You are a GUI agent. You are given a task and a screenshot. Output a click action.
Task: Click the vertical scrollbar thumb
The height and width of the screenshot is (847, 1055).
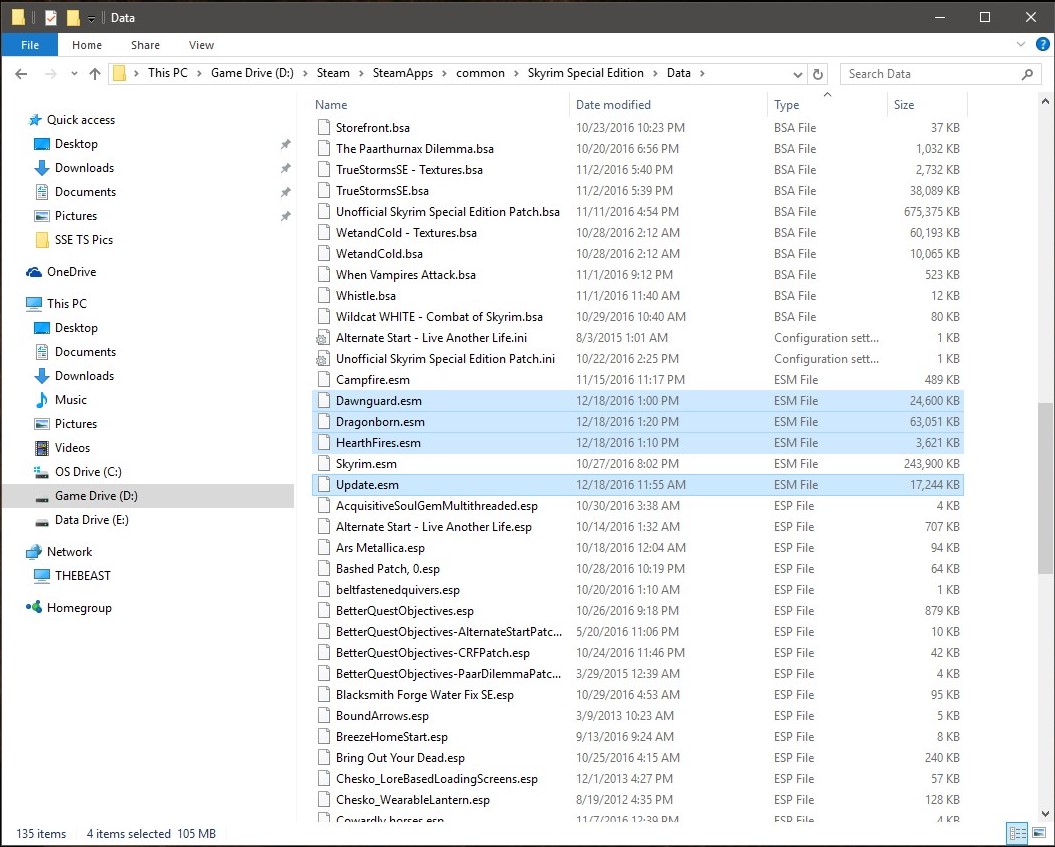pyautogui.click(x=1045, y=488)
